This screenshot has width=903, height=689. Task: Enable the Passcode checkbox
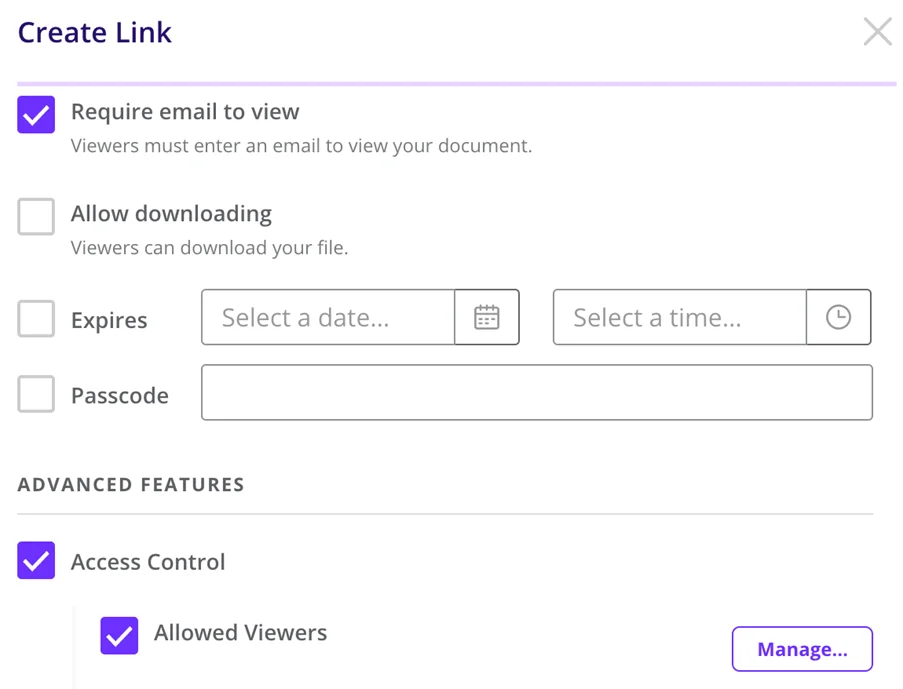[36, 394]
